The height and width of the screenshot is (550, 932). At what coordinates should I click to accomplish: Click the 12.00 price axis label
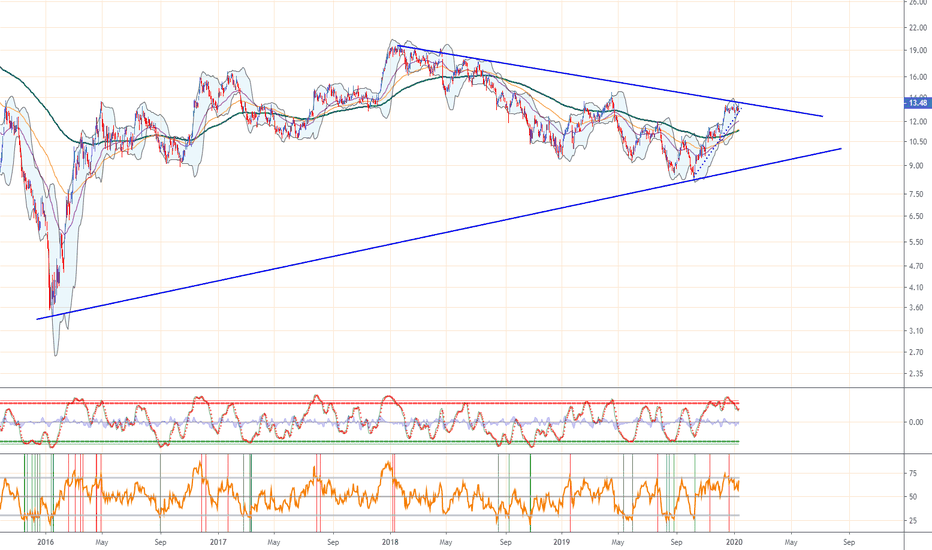[918, 121]
